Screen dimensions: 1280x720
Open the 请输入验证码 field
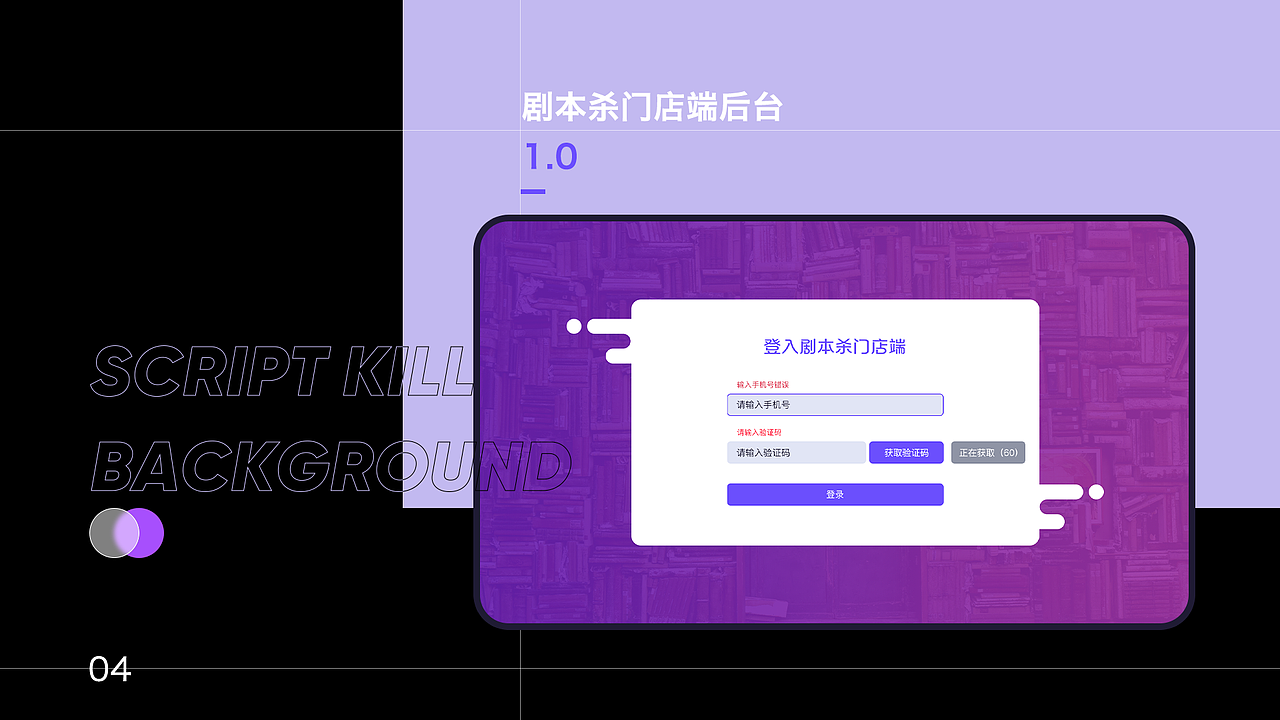click(x=795, y=452)
